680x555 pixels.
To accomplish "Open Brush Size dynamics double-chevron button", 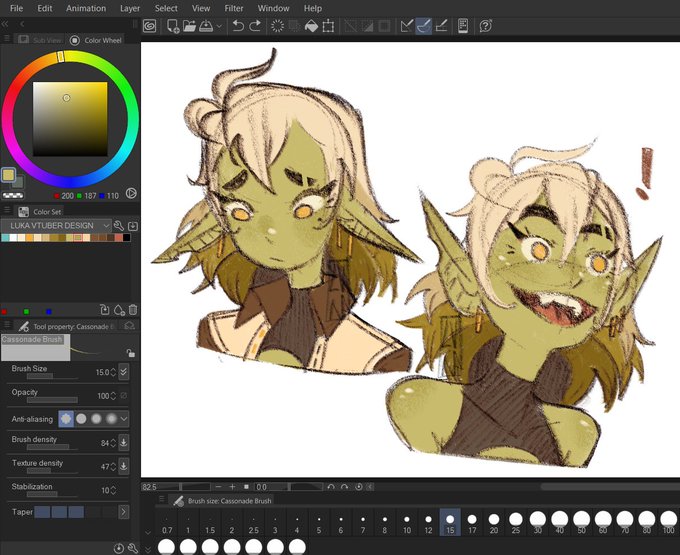I will point(124,372).
